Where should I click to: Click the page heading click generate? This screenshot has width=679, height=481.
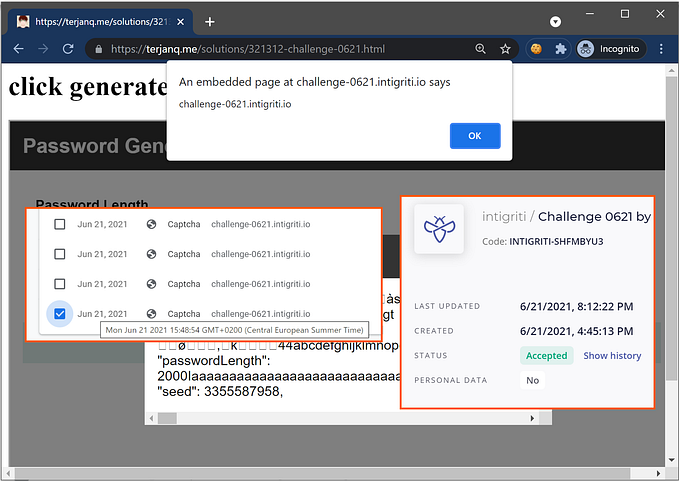tap(88, 87)
